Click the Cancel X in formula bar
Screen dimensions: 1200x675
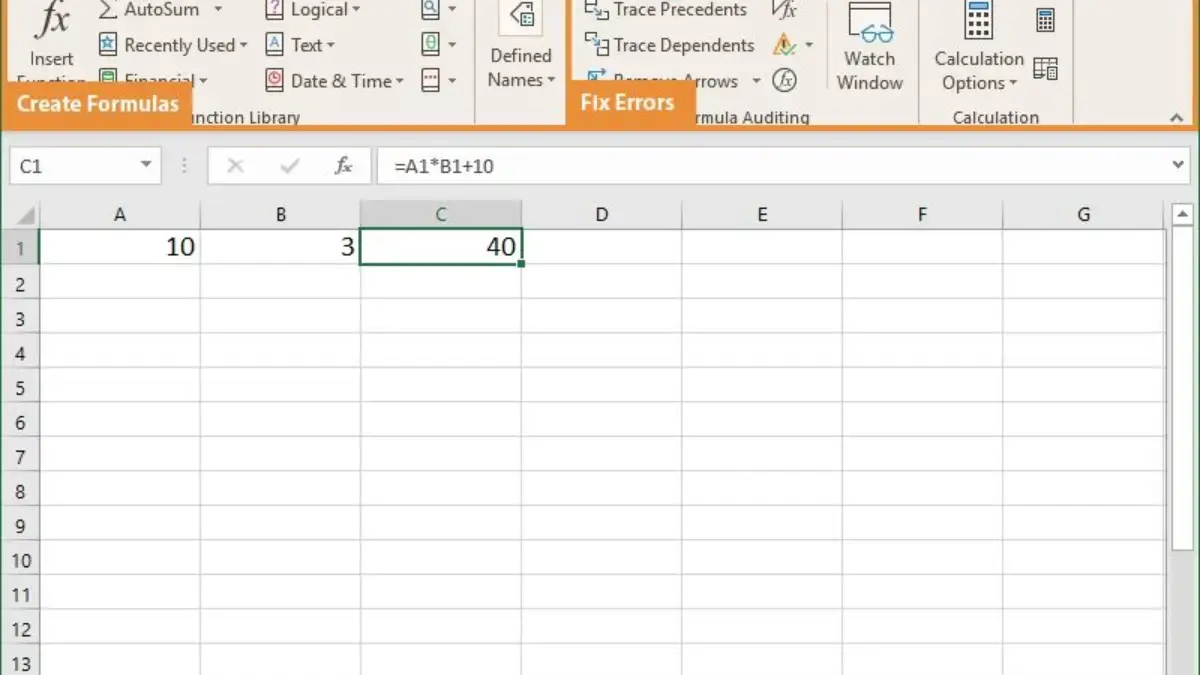(235, 166)
